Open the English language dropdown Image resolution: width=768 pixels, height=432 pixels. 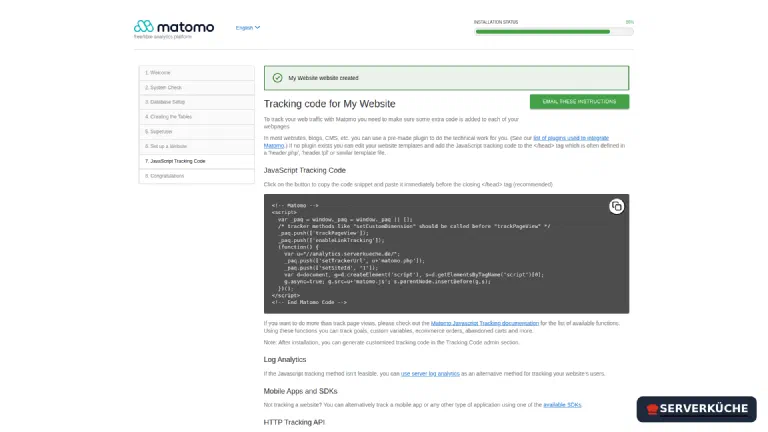pos(247,27)
